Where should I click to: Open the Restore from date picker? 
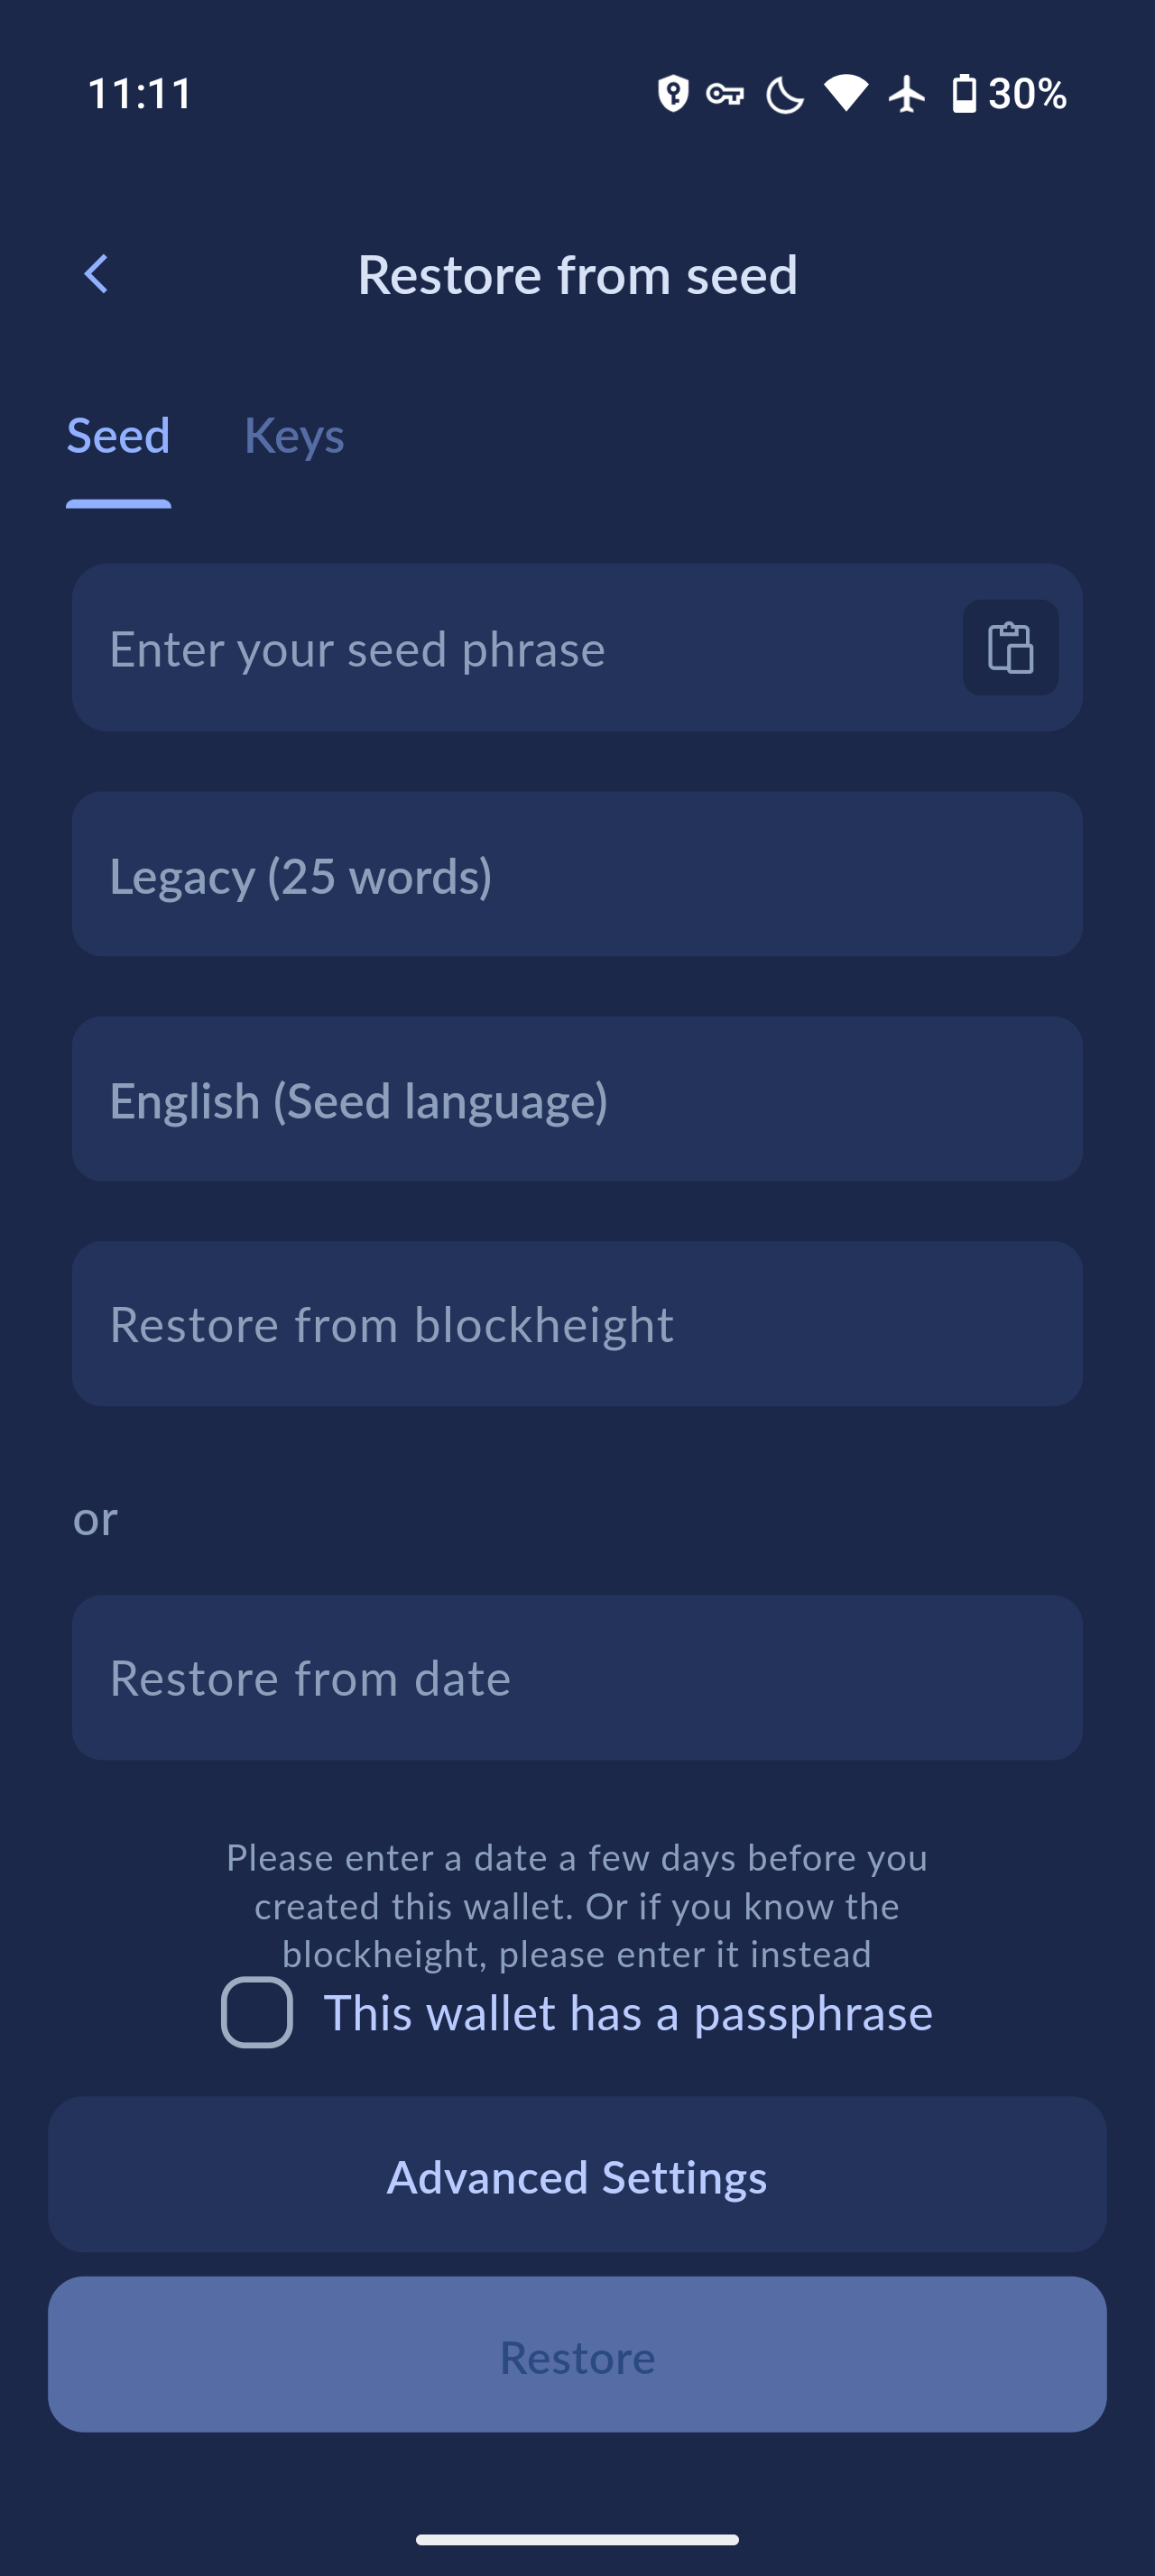tap(577, 1677)
